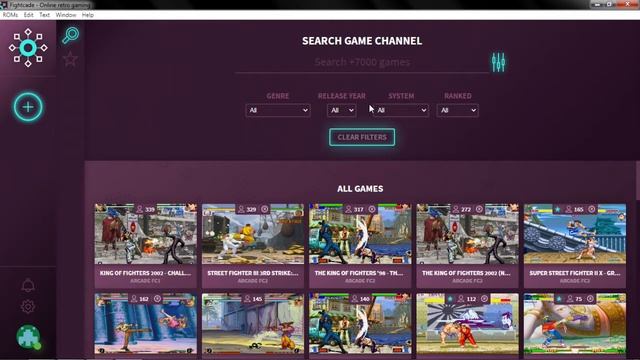Click the ranked circle icon on King of Fighters '98 card
Image resolution: width=640 pixels, height=360 pixels.
372,209
